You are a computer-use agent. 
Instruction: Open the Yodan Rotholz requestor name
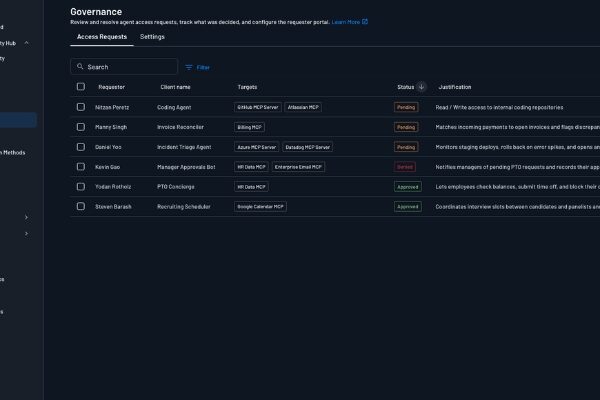pyautogui.click(x=113, y=187)
